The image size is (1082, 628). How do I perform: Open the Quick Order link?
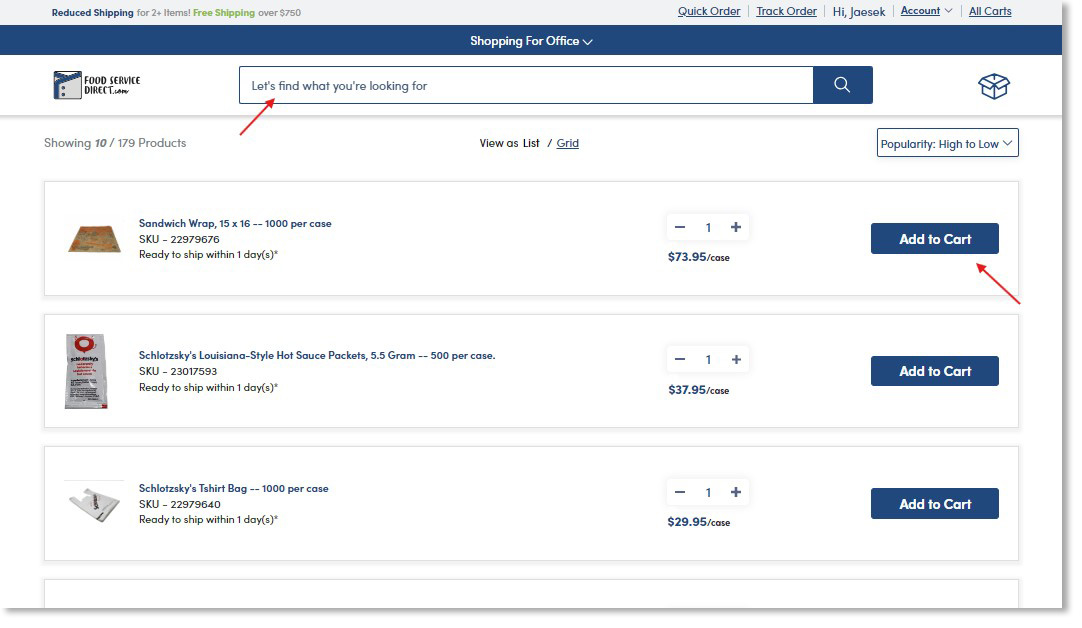pos(709,11)
